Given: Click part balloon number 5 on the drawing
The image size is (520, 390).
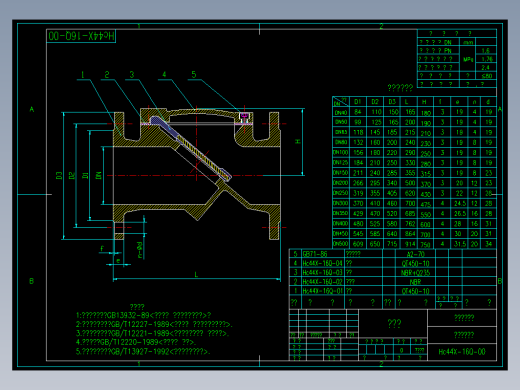Looking at the screenshot, I should coord(194,74).
